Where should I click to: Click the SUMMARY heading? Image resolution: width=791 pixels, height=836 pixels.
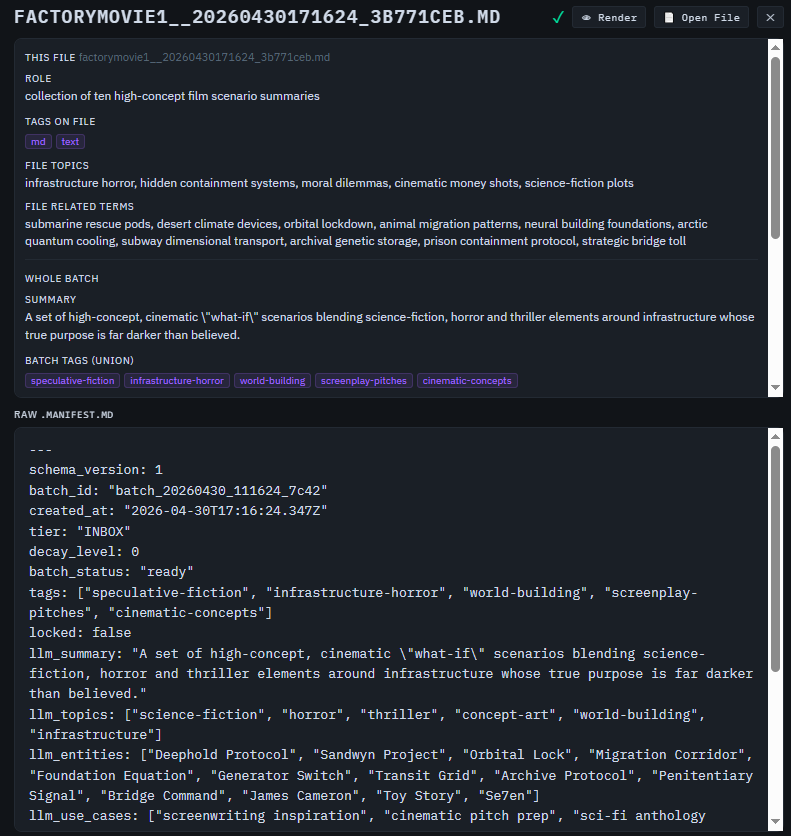(x=51, y=300)
